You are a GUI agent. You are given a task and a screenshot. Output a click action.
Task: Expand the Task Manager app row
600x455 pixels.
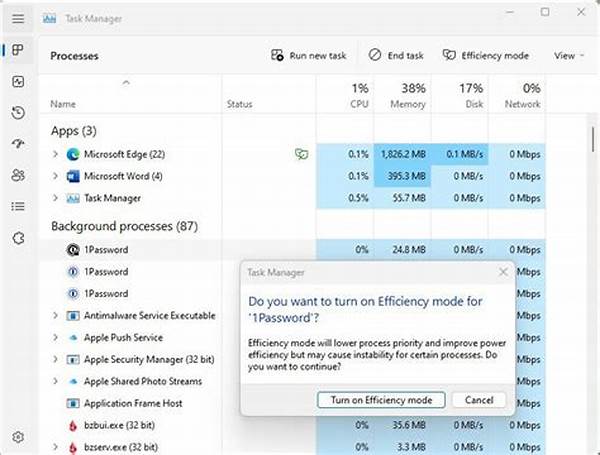click(55, 198)
